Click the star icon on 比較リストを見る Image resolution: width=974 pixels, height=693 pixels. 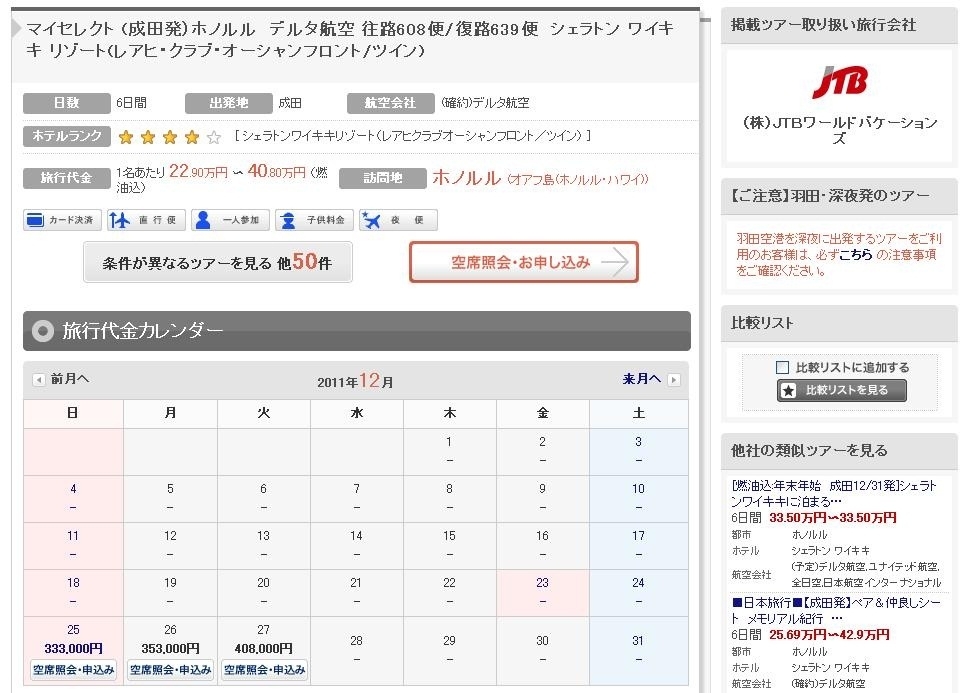[x=788, y=391]
